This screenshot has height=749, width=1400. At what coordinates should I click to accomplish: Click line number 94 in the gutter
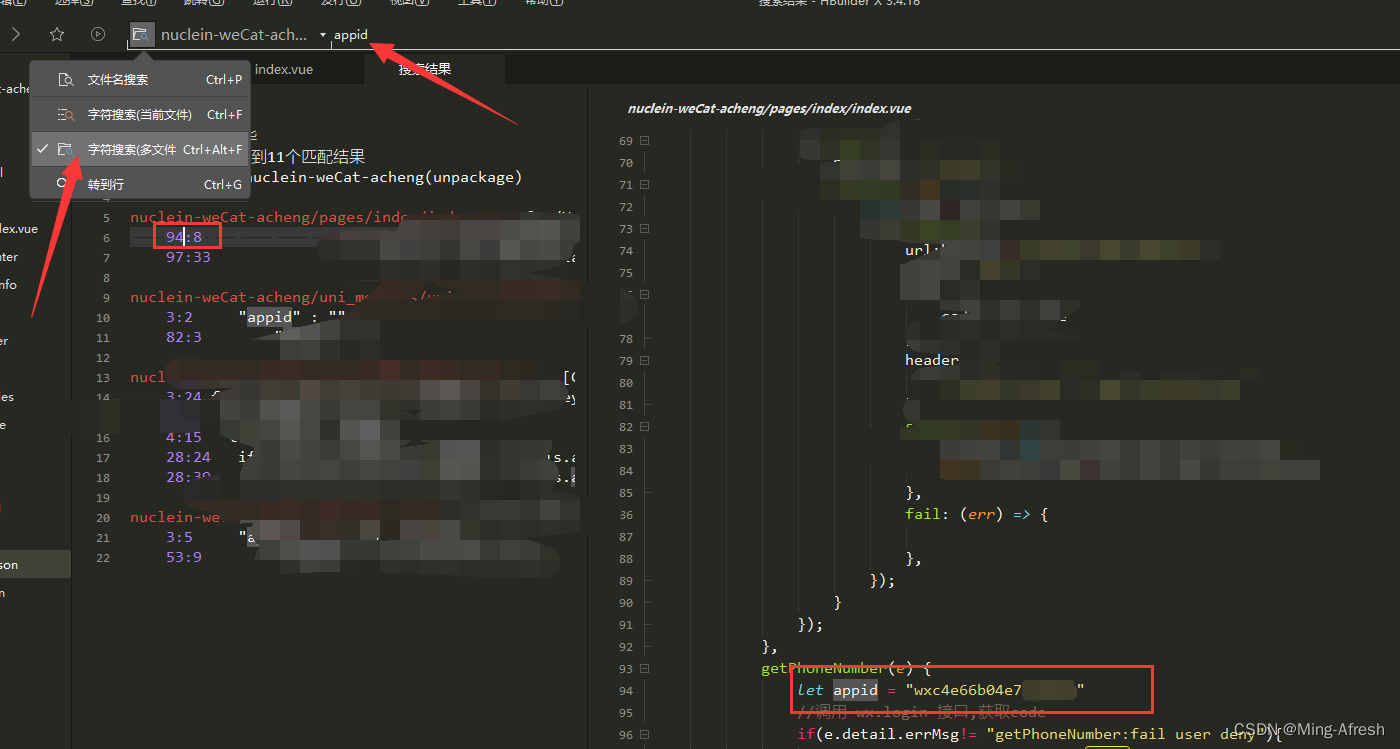(x=626, y=691)
